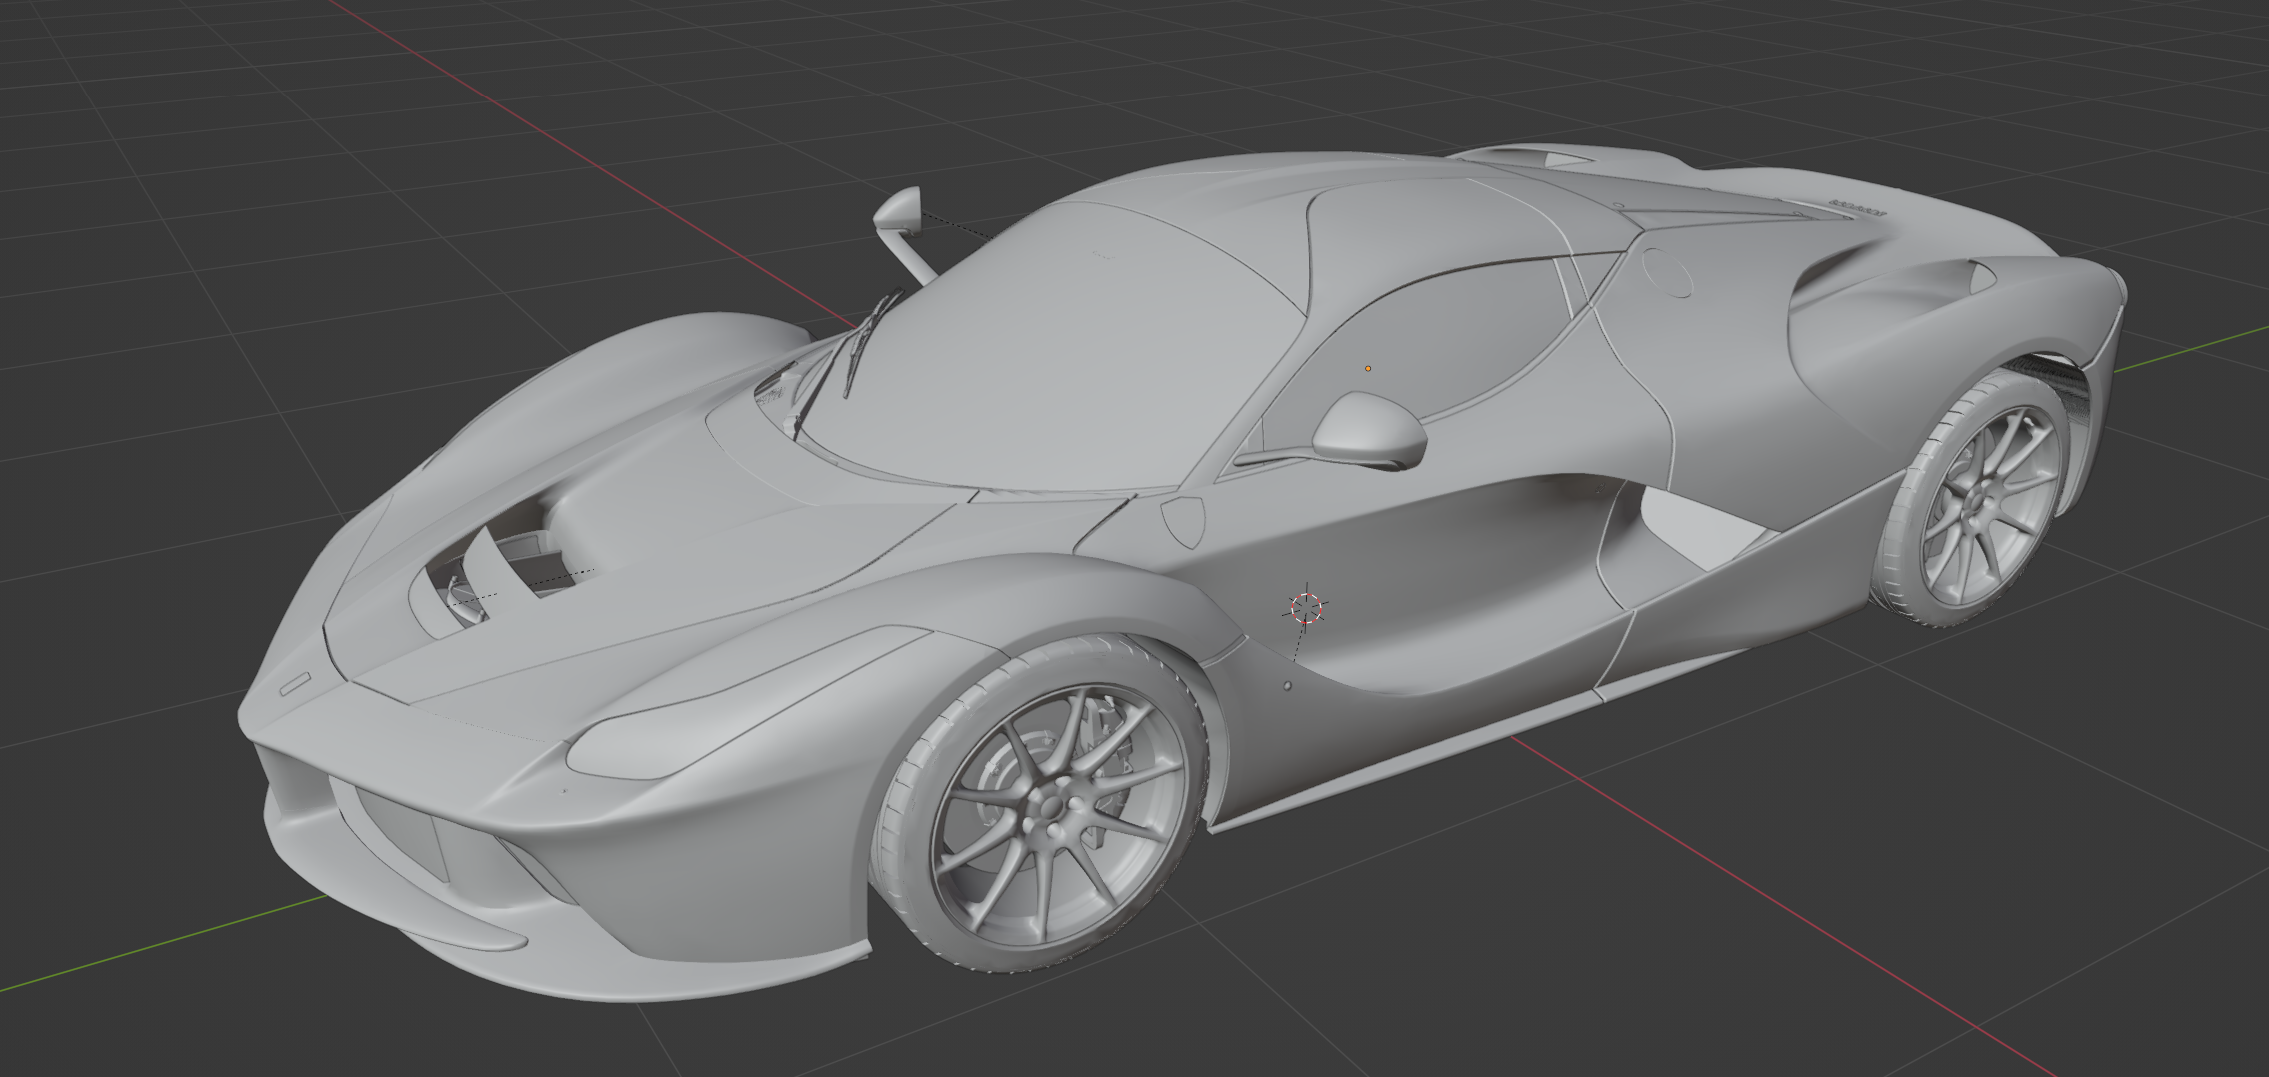Screen dimensions: 2269x1077
Task: Click the near-side door mirror housing
Action: tap(1369, 431)
